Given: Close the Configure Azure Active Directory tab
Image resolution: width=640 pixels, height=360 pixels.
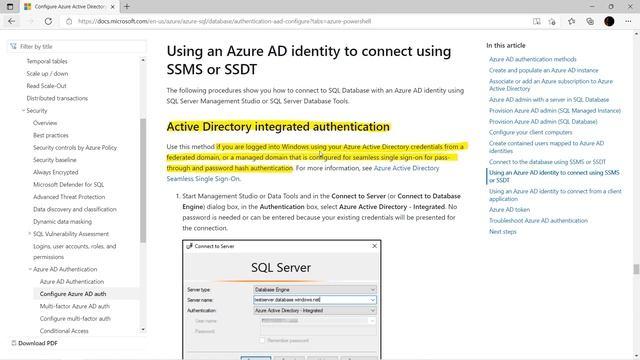Looking at the screenshot, I should click(113, 7).
